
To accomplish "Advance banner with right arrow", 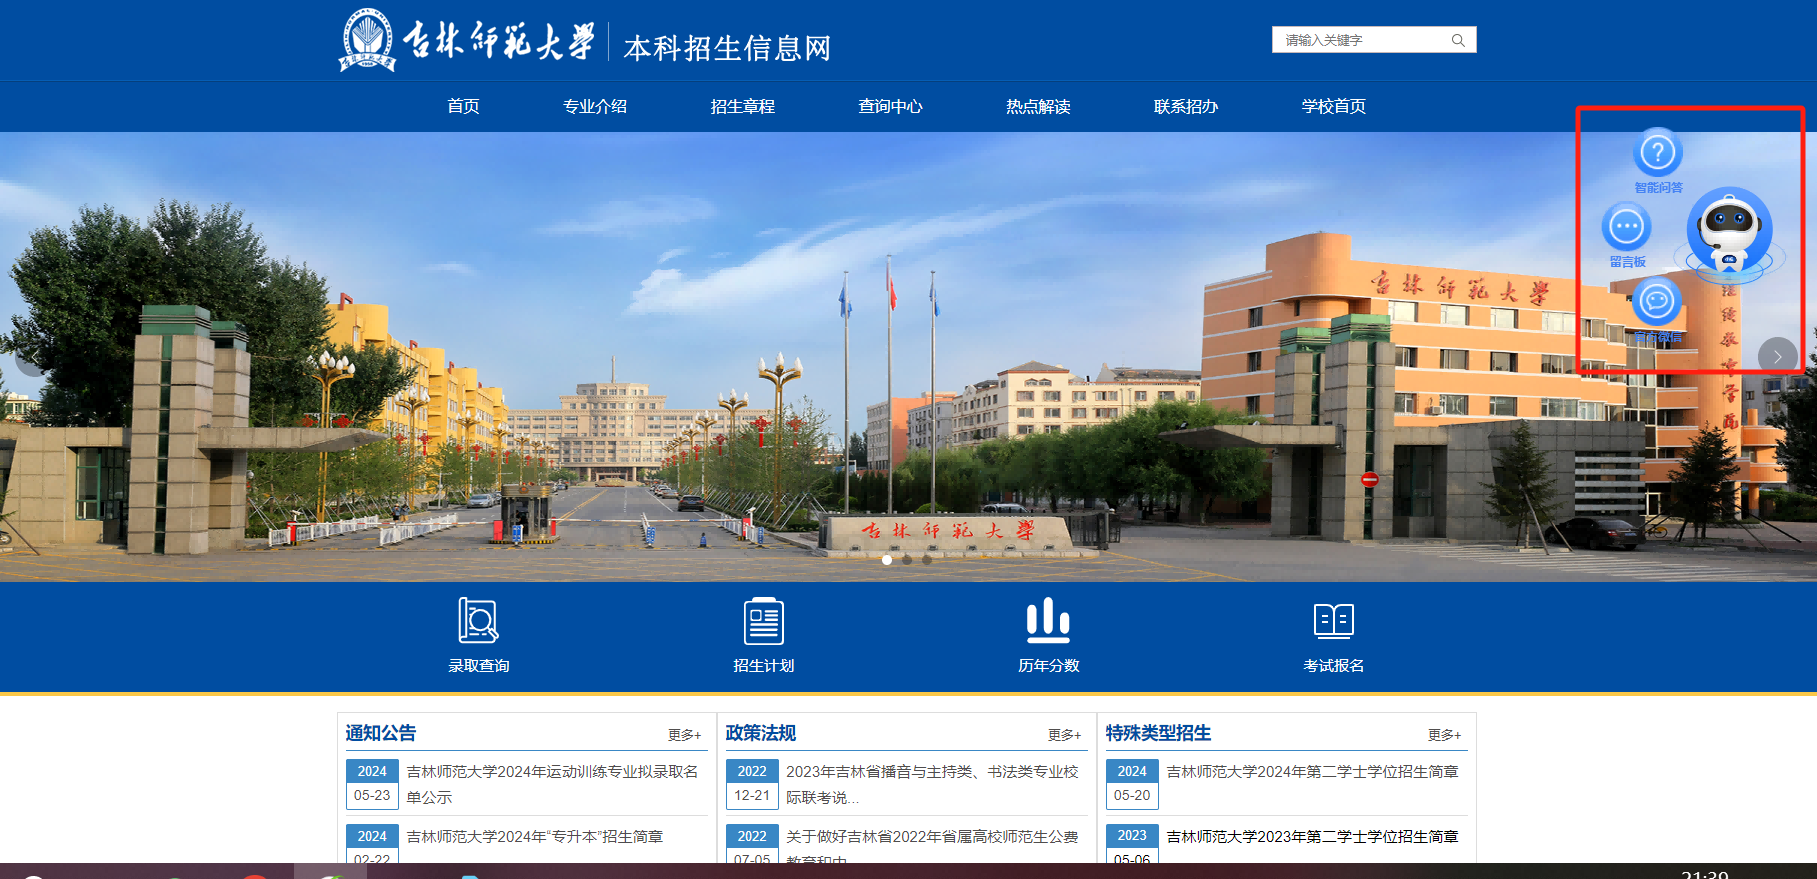I will pyautogui.click(x=1777, y=356).
